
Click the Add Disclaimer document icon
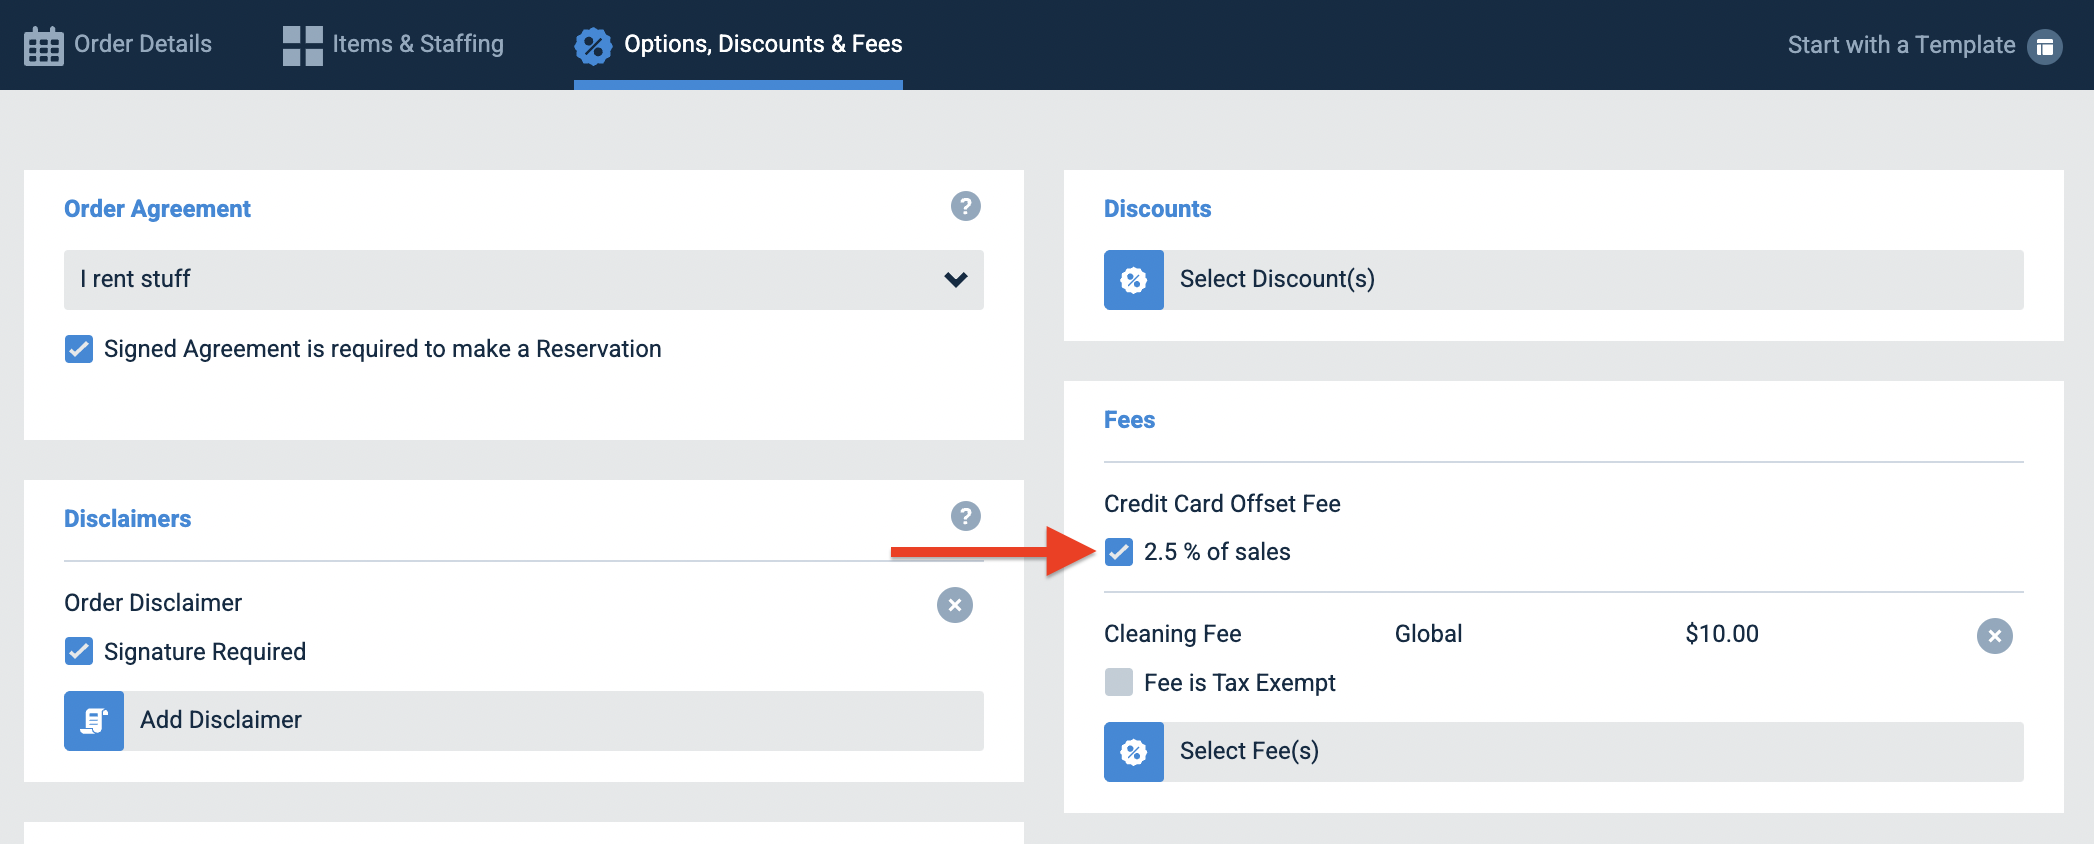(94, 721)
